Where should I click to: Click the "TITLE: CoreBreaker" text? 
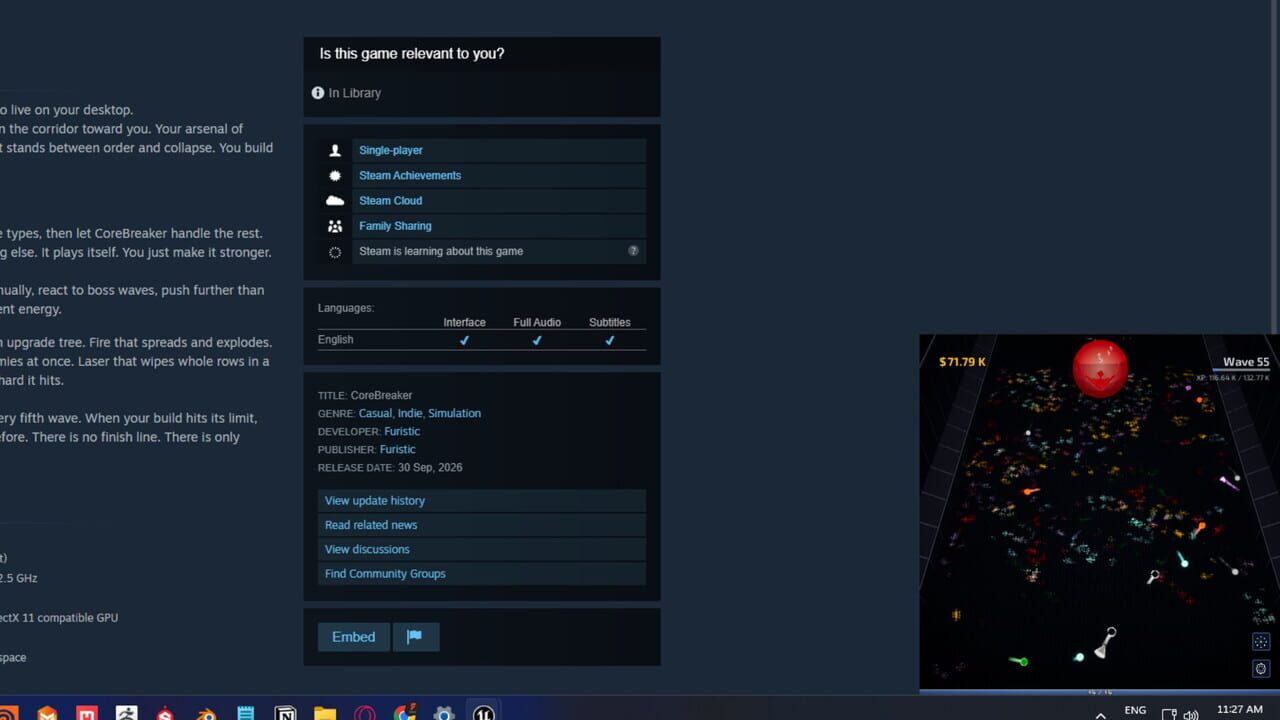pos(365,395)
